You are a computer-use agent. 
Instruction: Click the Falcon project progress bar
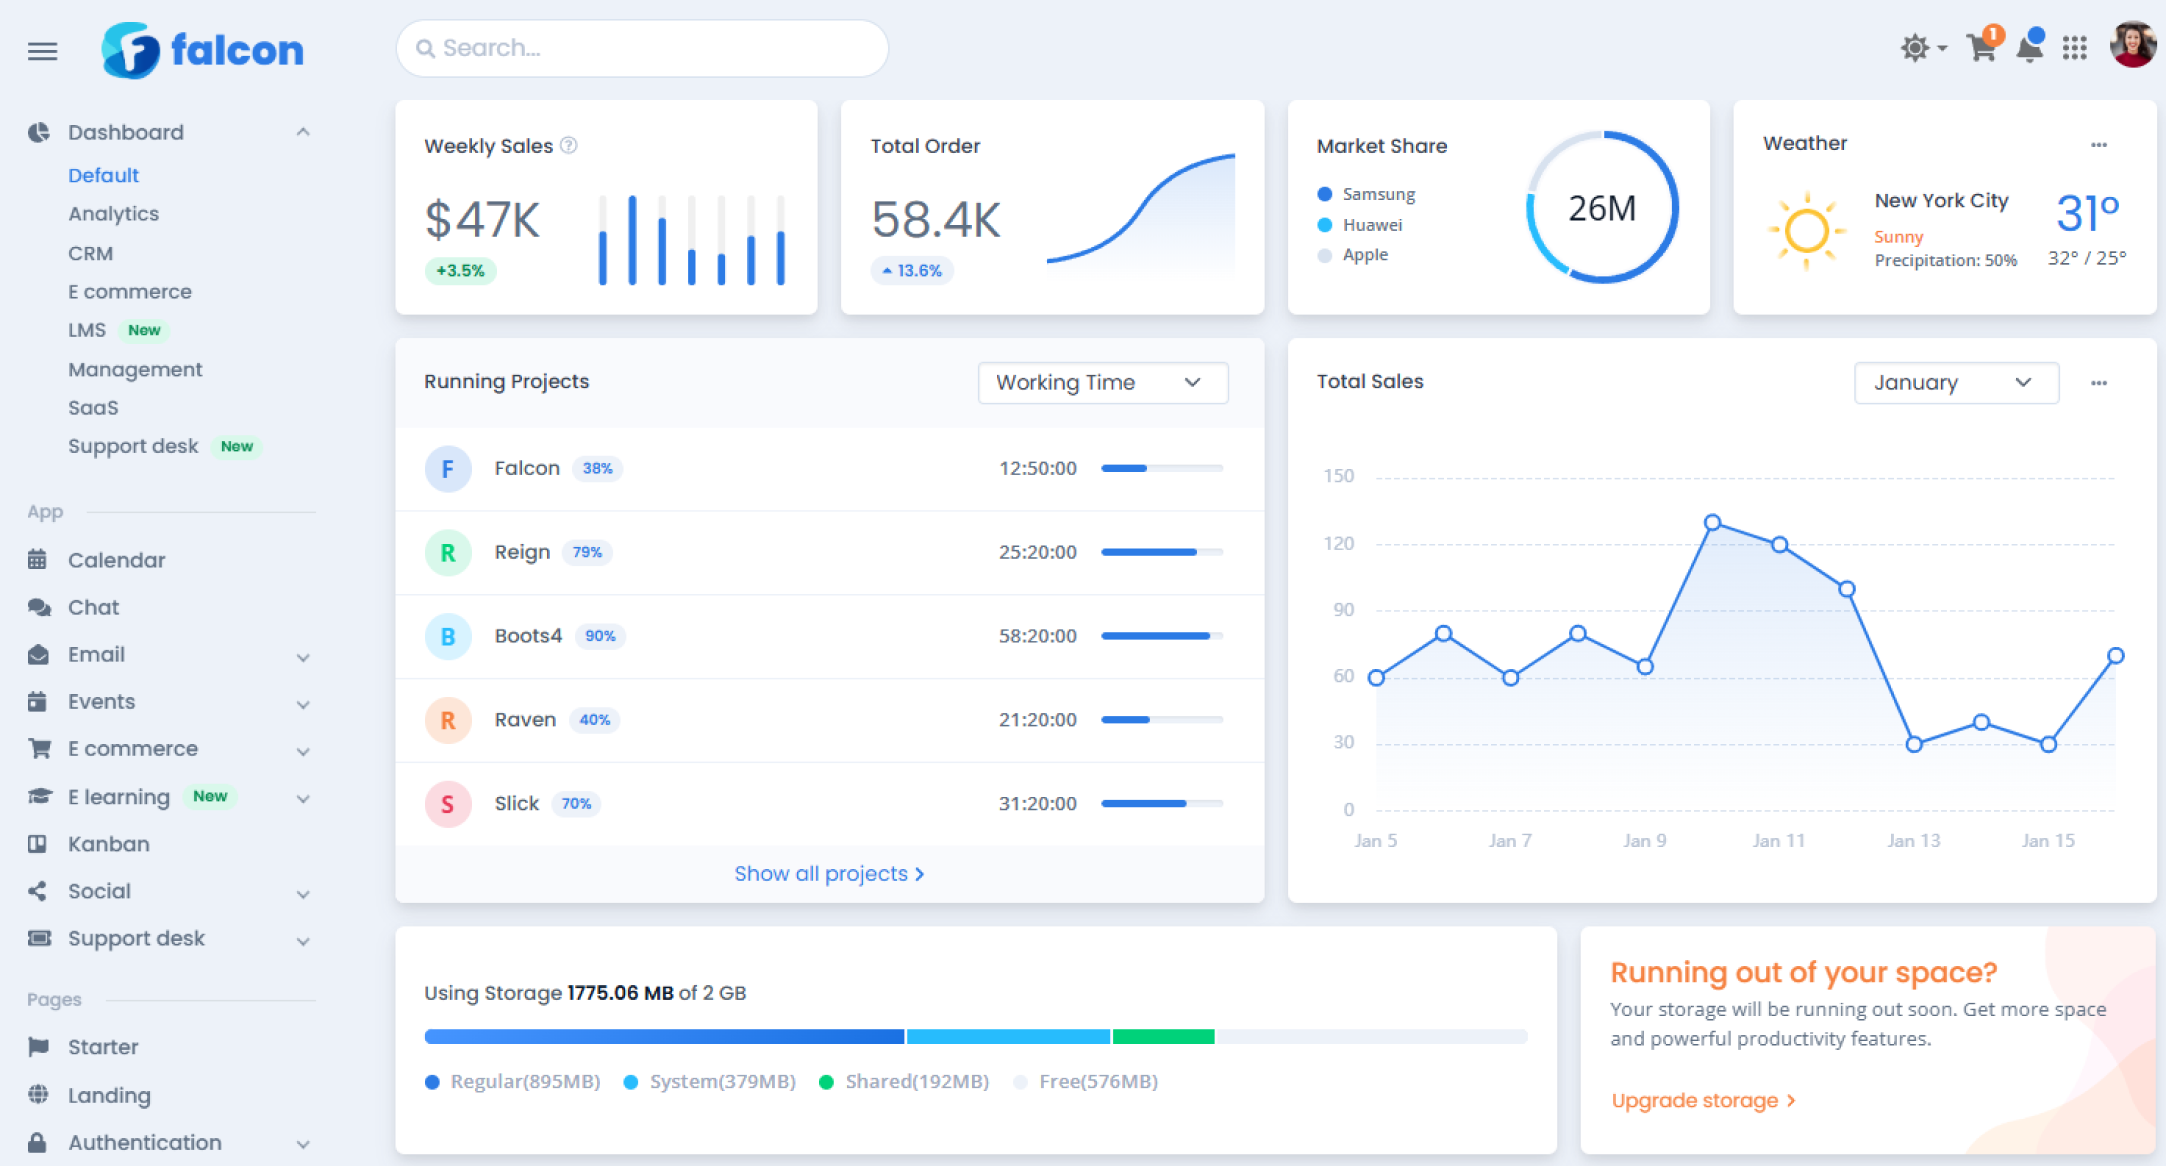(x=1161, y=468)
